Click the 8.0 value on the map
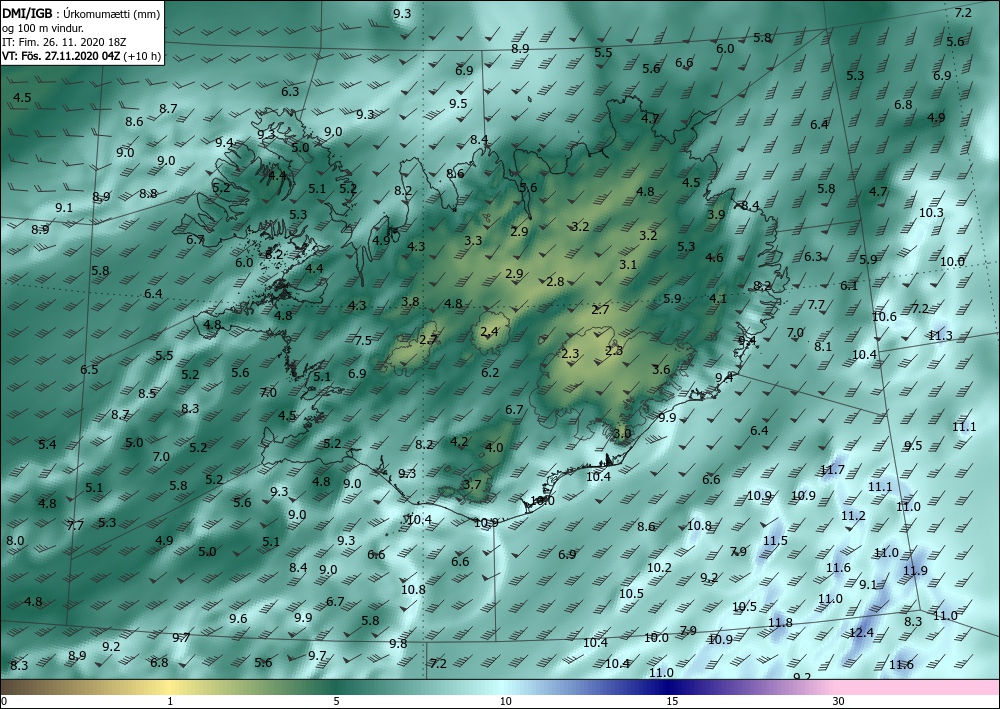Screen dimensions: 1000x709 (x=15, y=541)
